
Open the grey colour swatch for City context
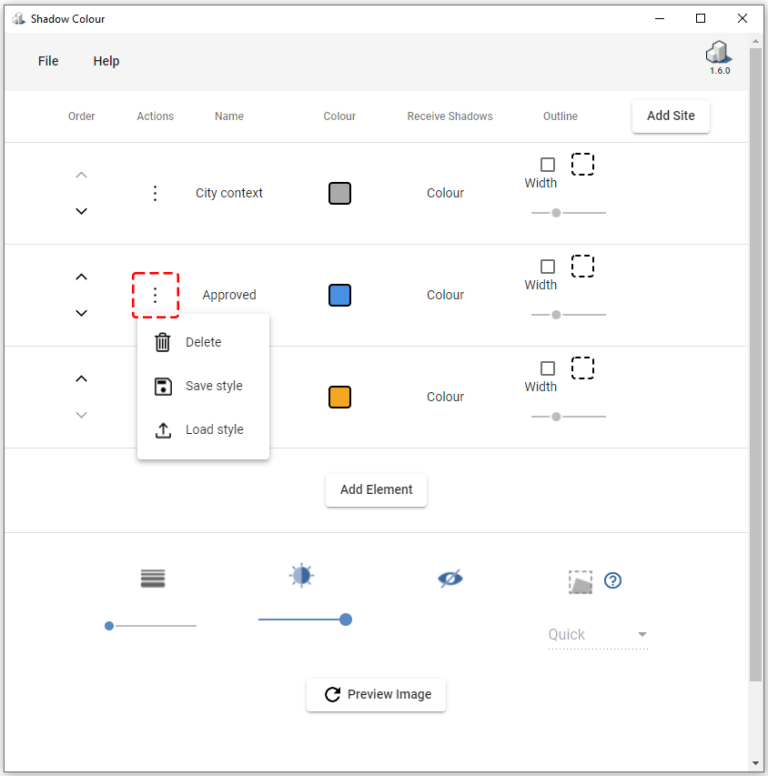click(339, 193)
